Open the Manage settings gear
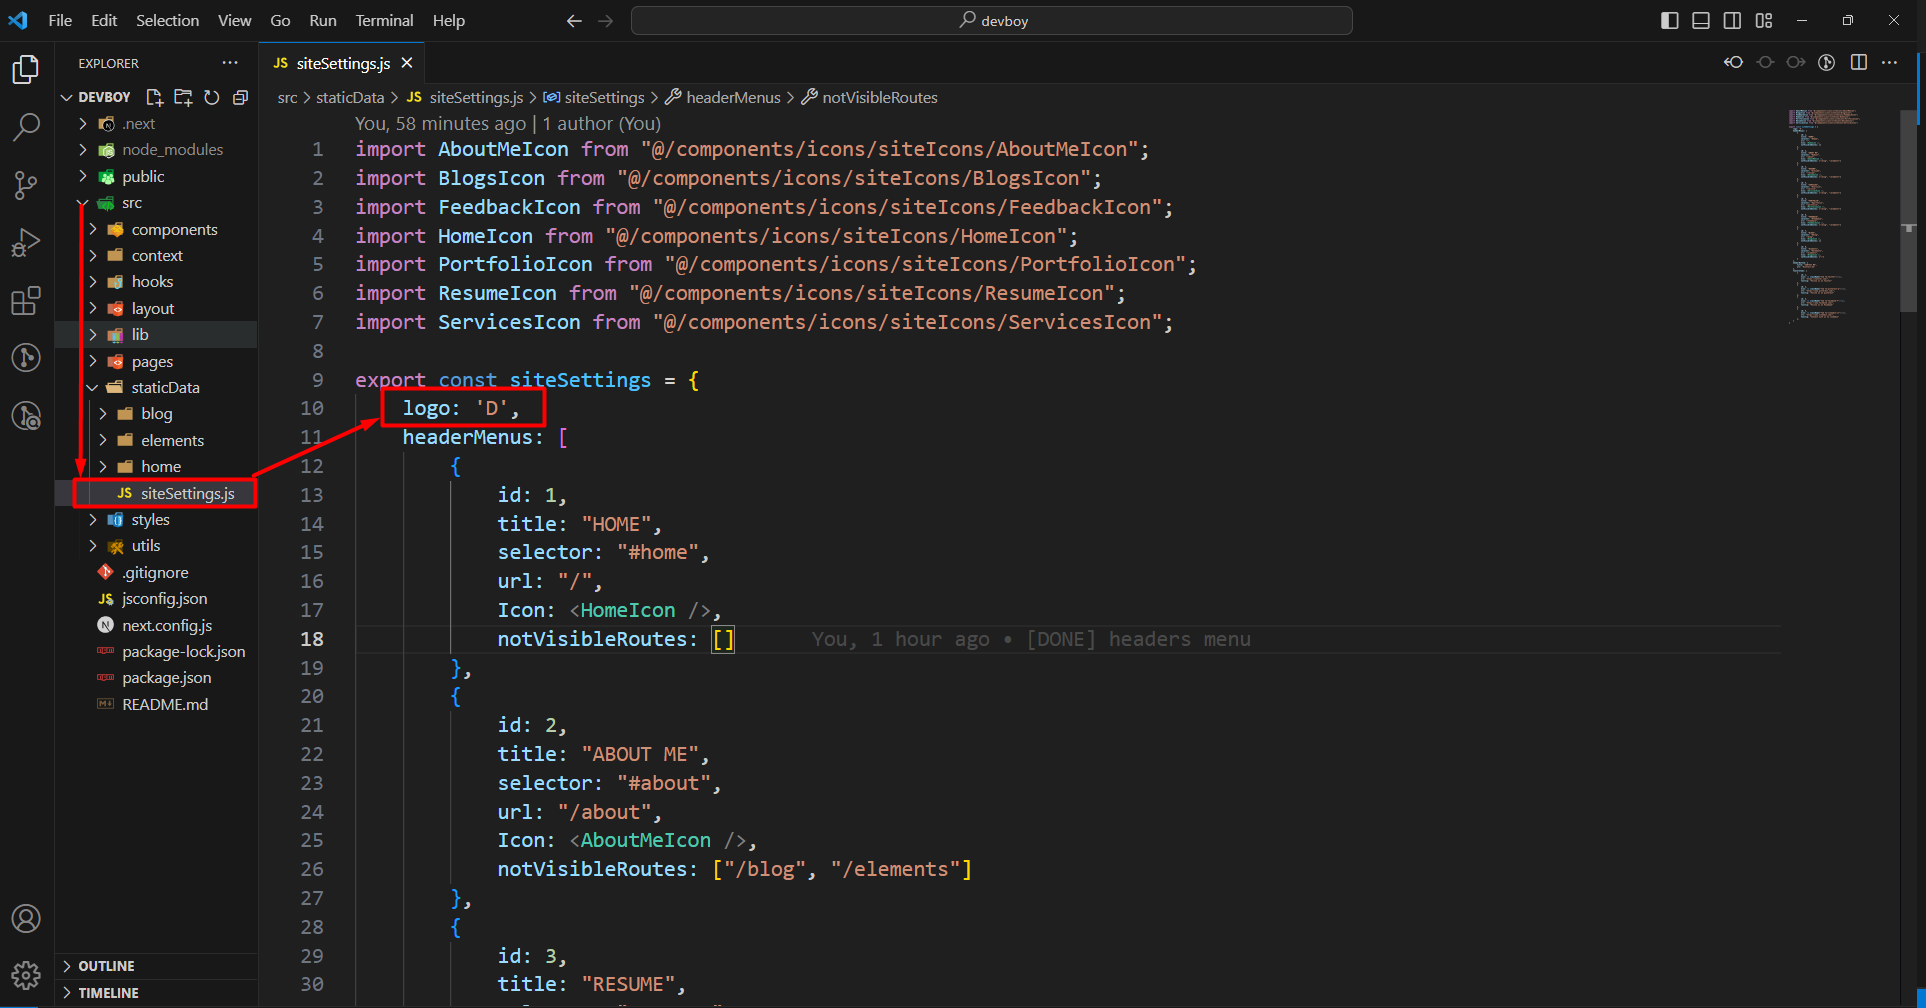1926x1008 pixels. [26, 975]
